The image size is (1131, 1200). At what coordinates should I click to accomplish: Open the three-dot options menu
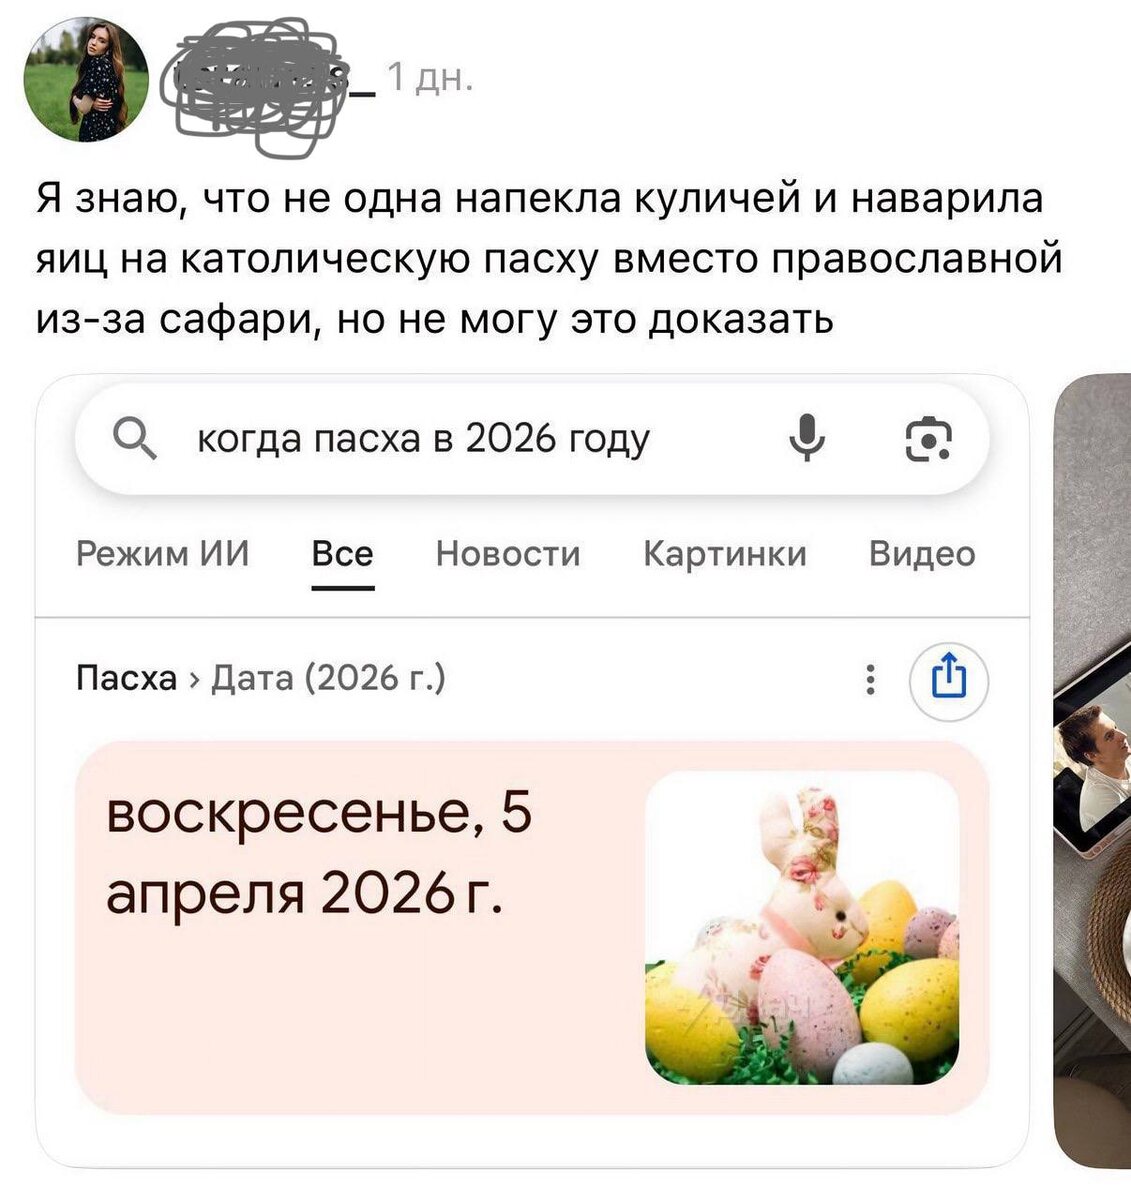[870, 679]
